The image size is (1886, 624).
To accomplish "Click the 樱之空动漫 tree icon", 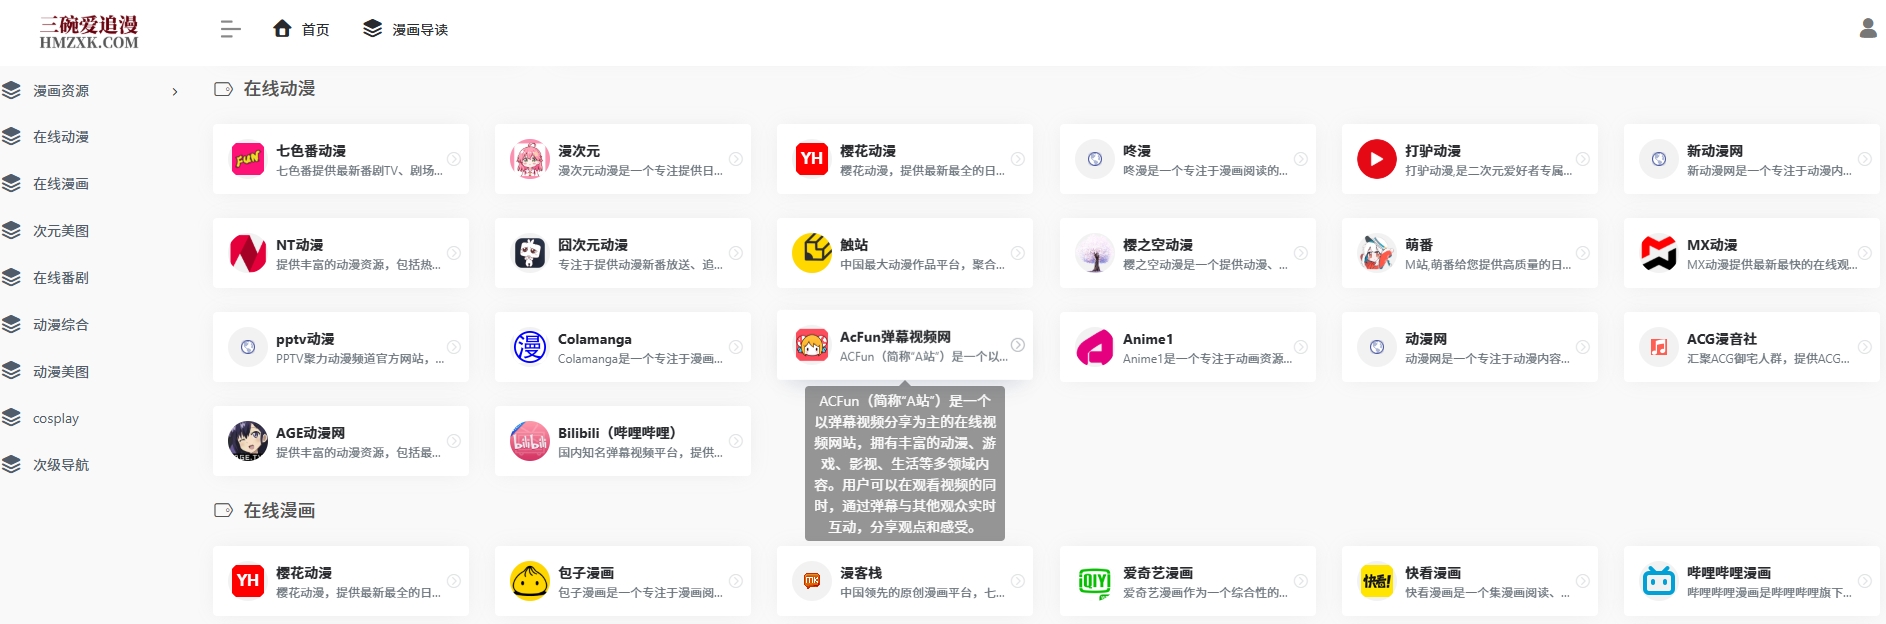I will [1095, 253].
